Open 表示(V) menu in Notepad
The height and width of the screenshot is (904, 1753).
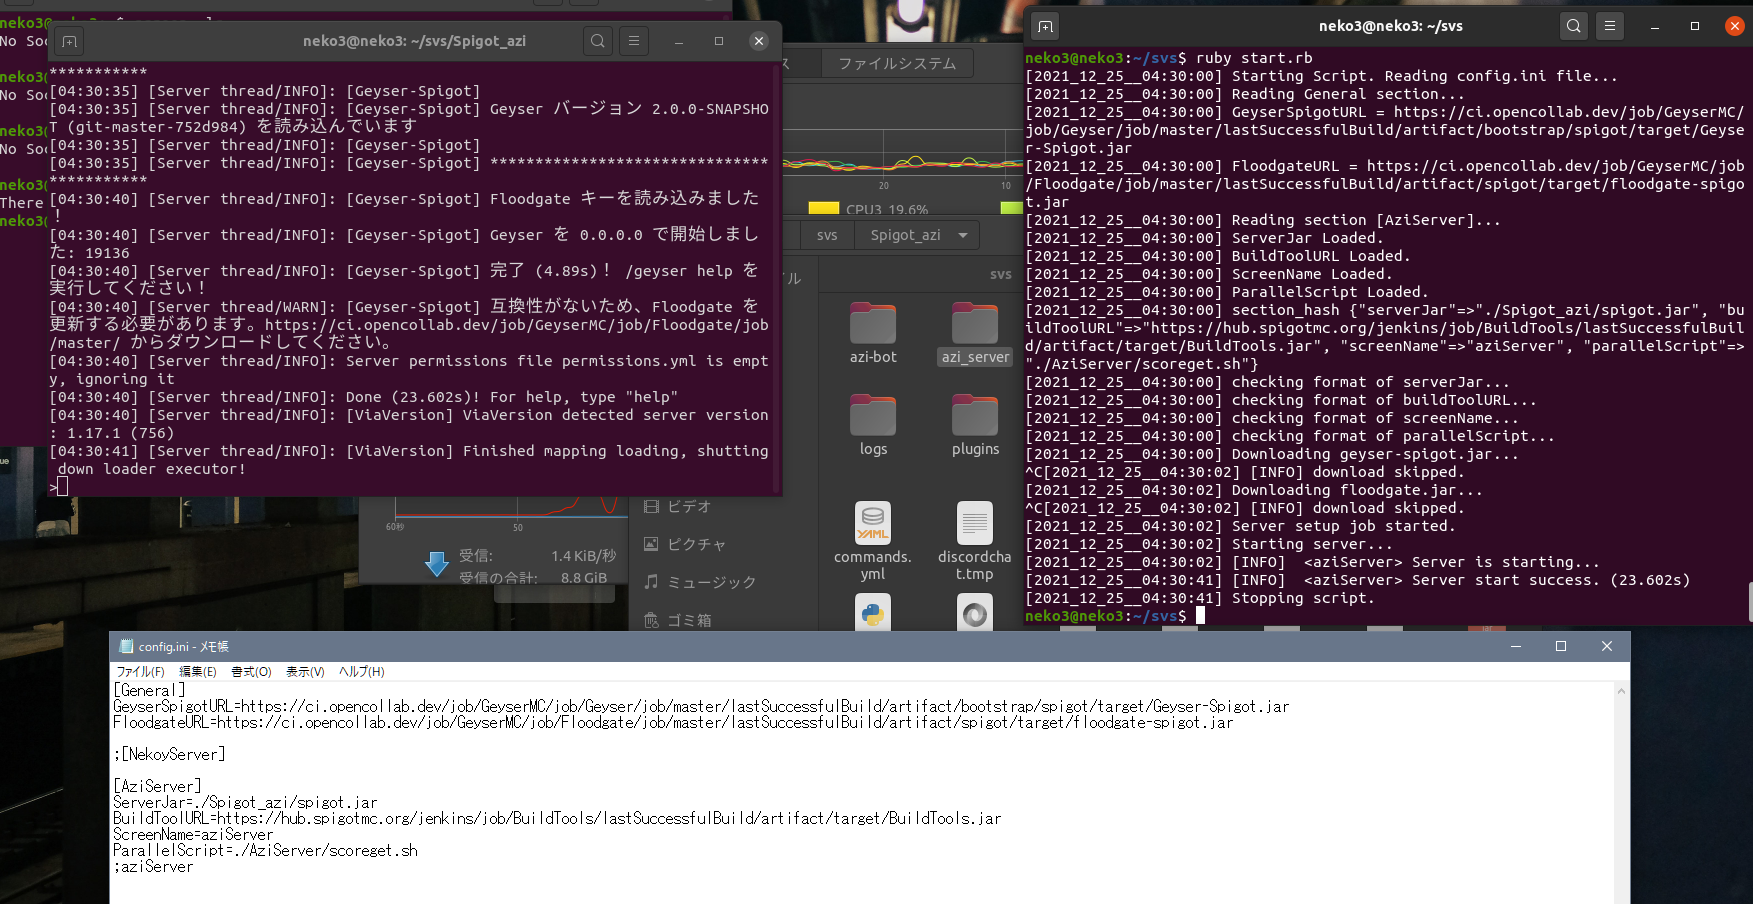[x=305, y=672]
